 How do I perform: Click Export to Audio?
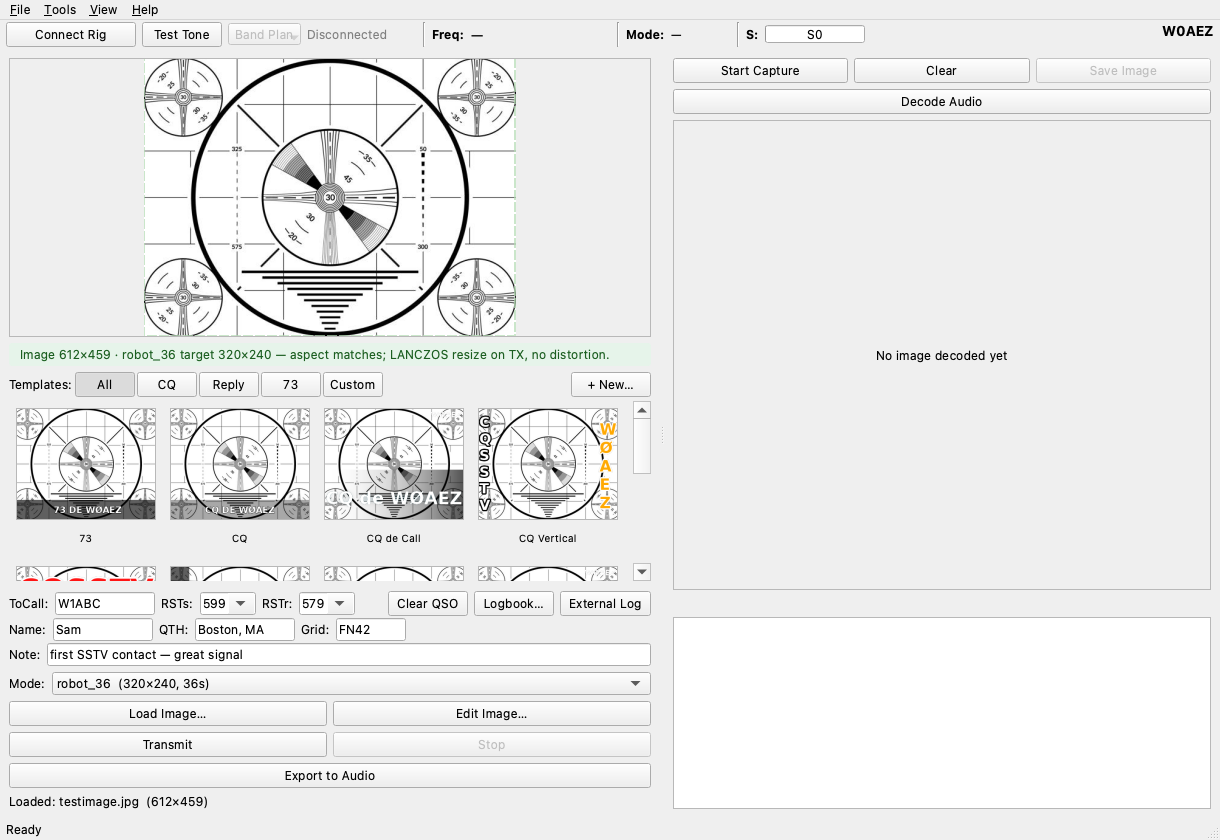(x=330, y=776)
